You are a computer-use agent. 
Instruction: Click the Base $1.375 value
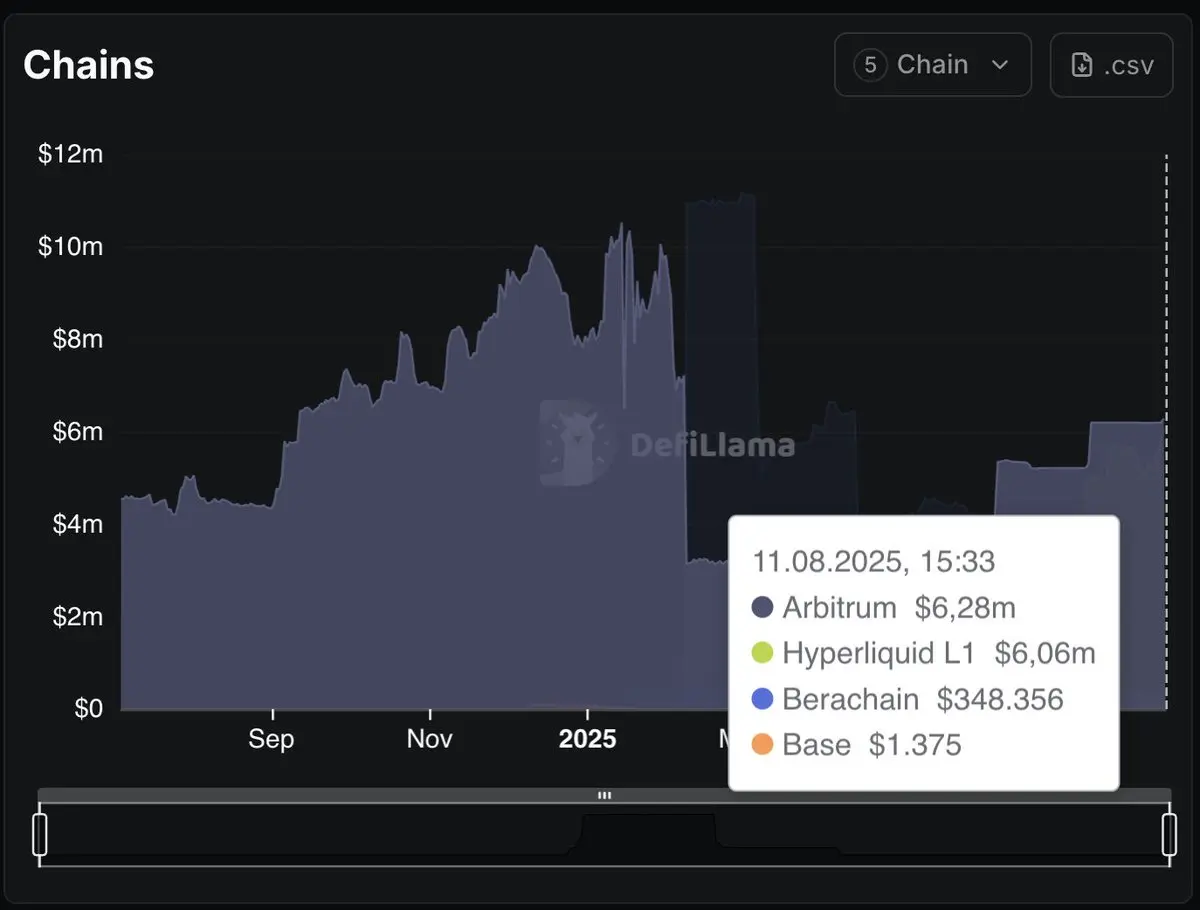coord(915,745)
